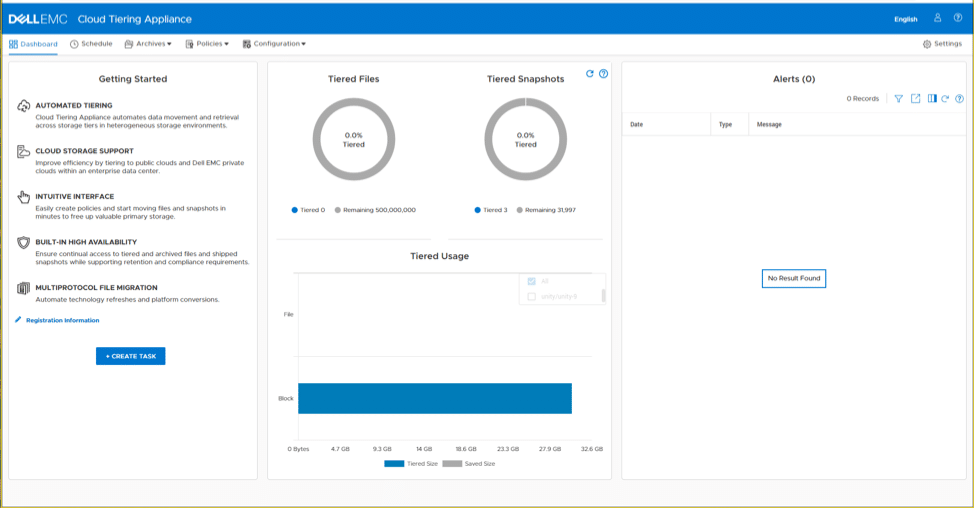Screen dimensions: 974x508
Task: Click the Create Task button
Action: click(x=130, y=356)
